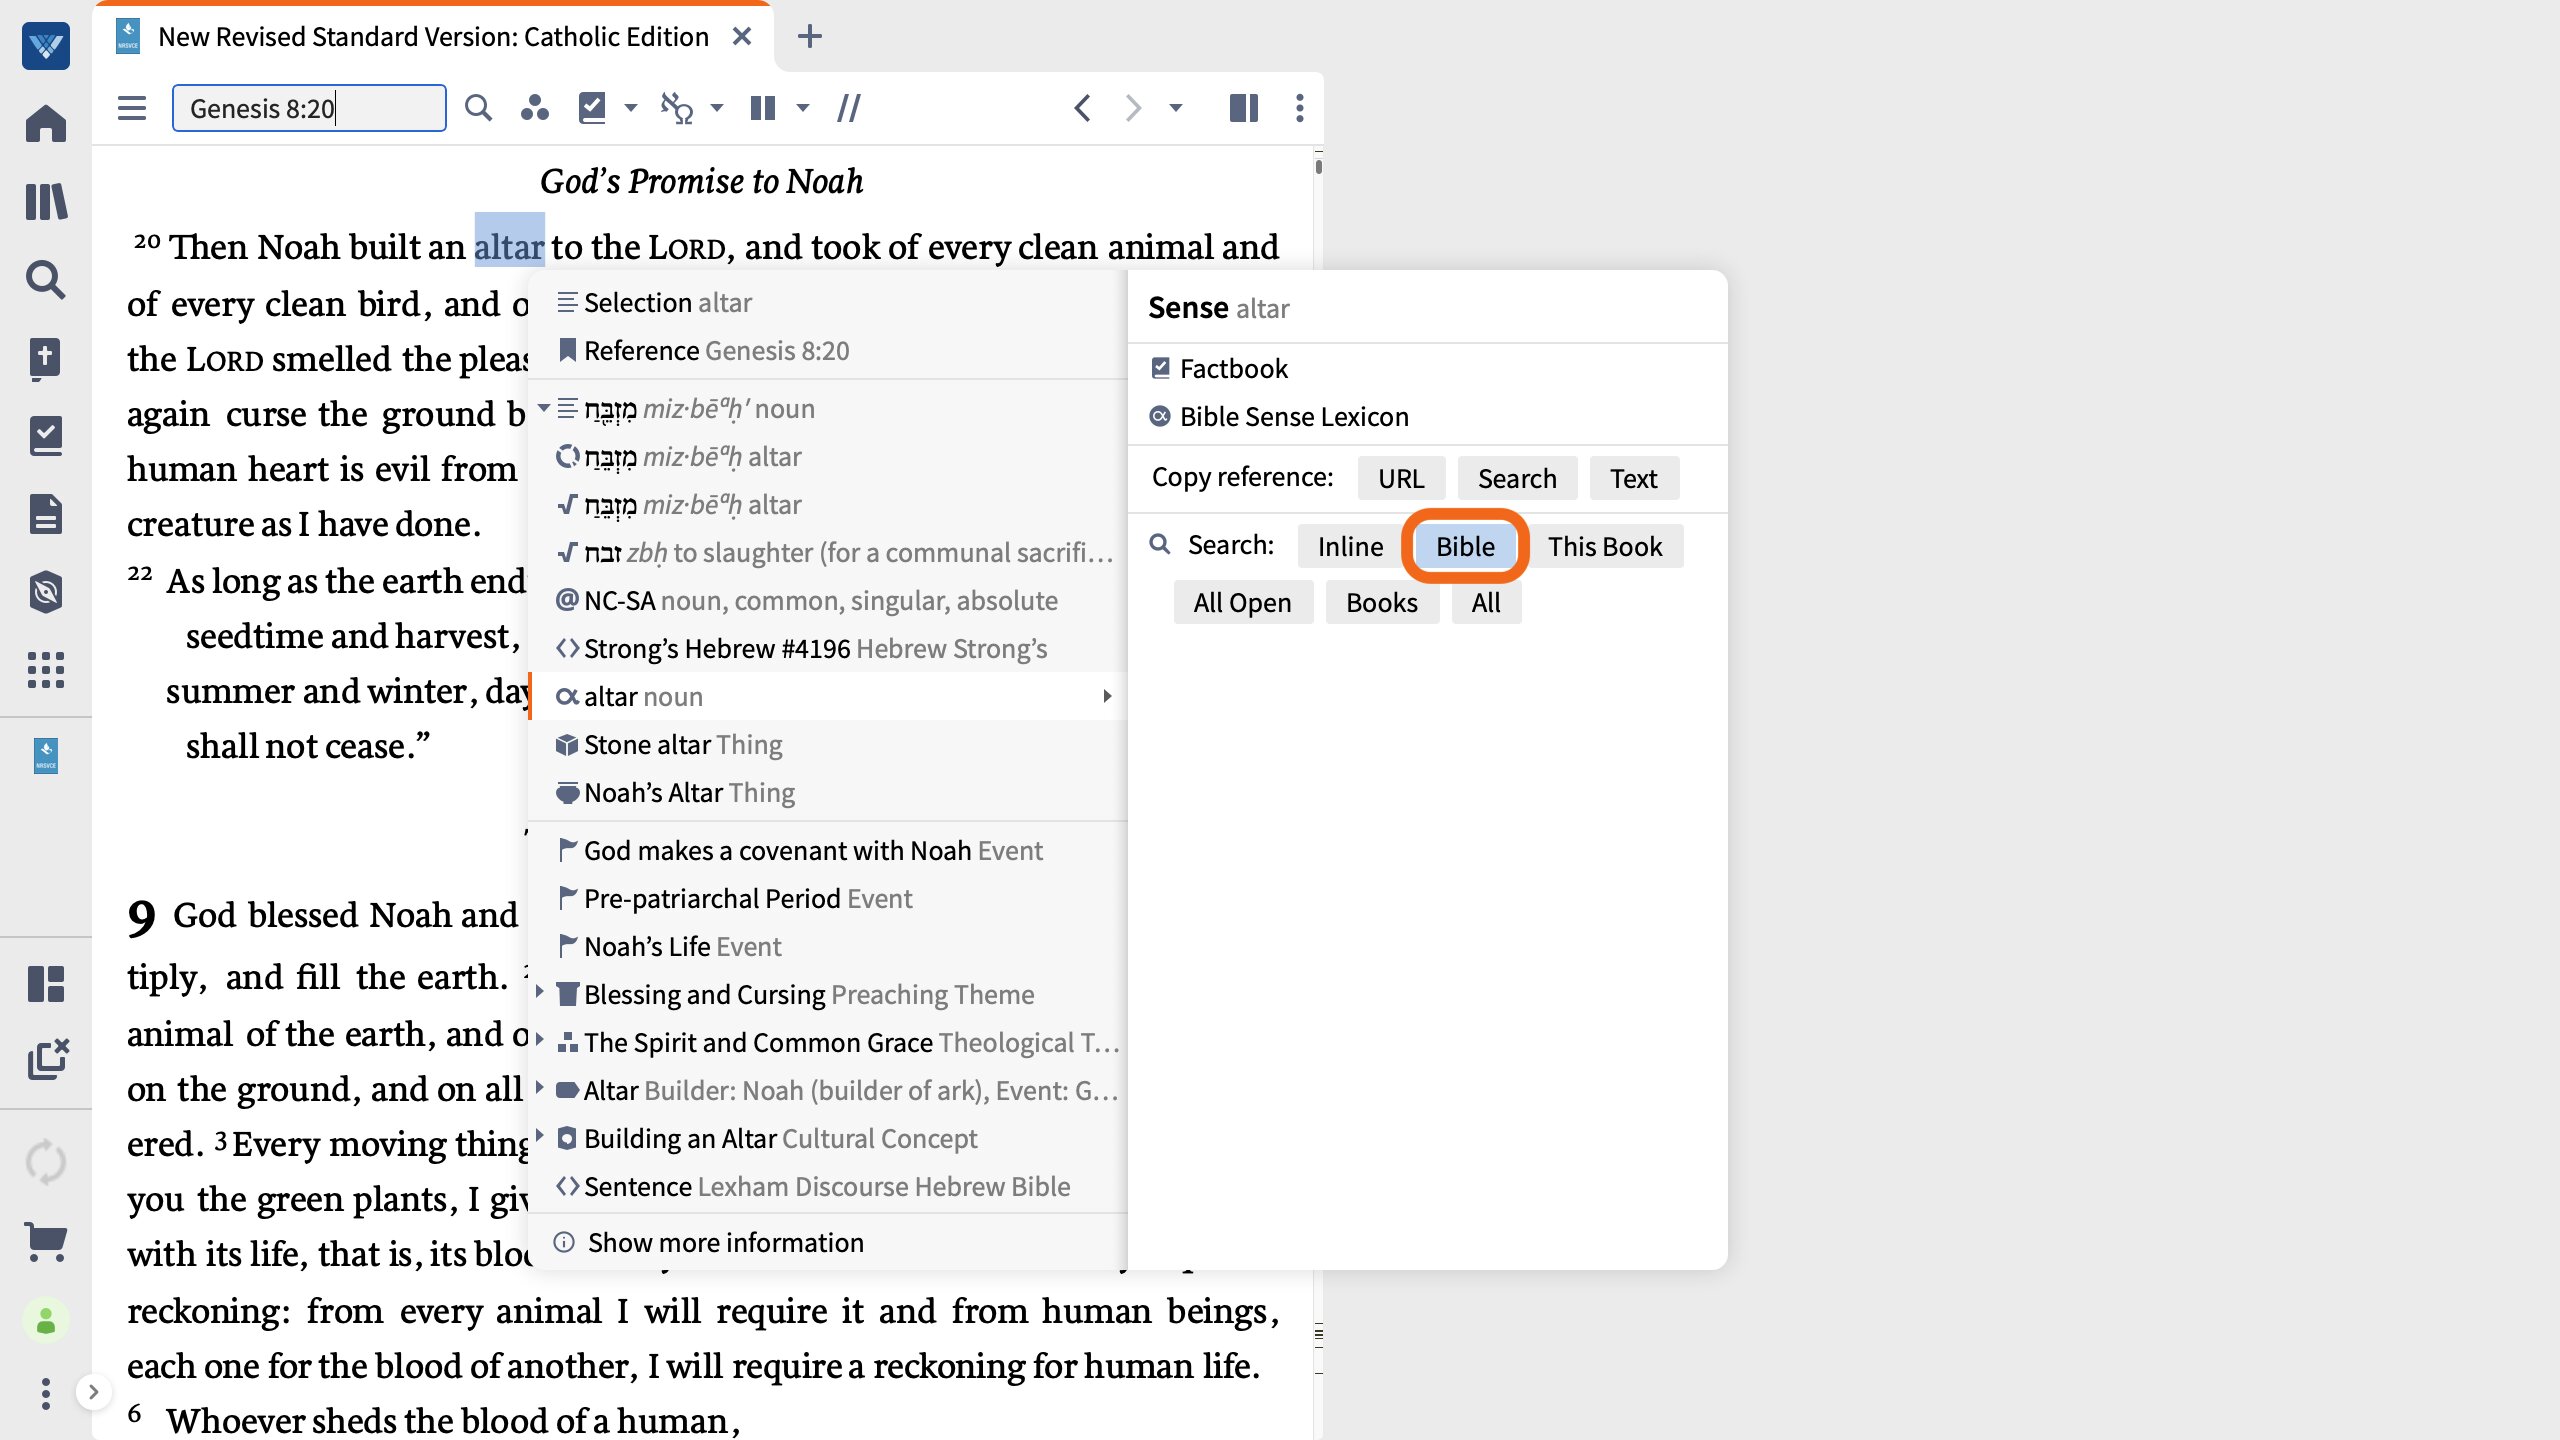Close the NRSV Catholic Edition tab
Image resolution: width=2560 pixels, height=1440 pixels.
742,37
